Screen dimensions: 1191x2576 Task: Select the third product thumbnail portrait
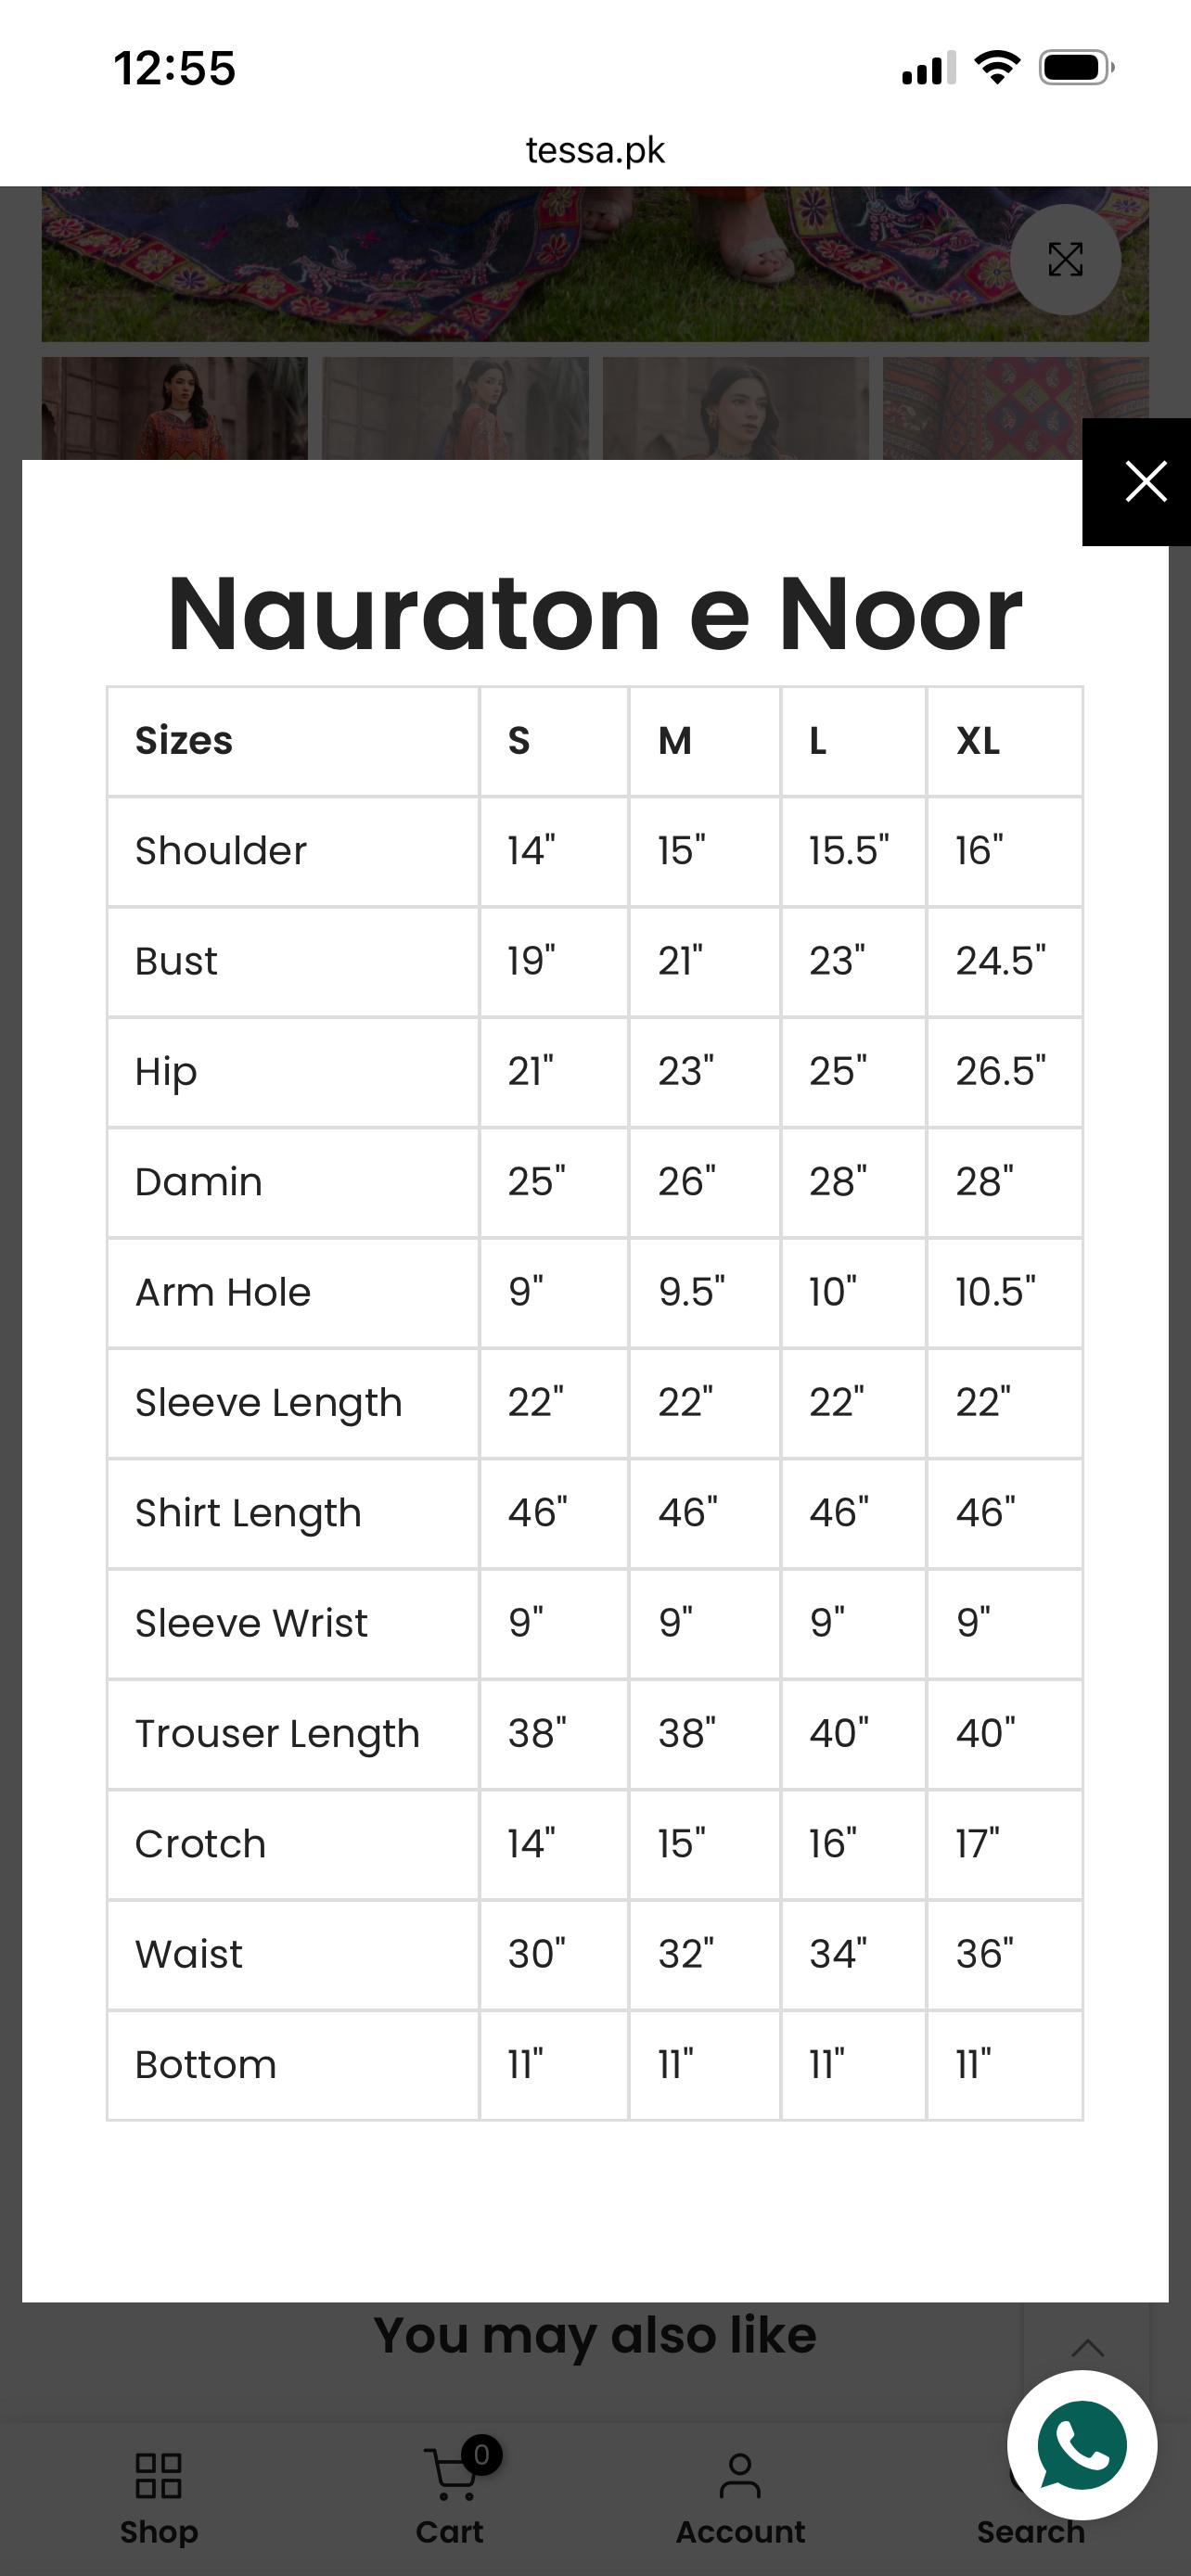pyautogui.click(x=736, y=408)
